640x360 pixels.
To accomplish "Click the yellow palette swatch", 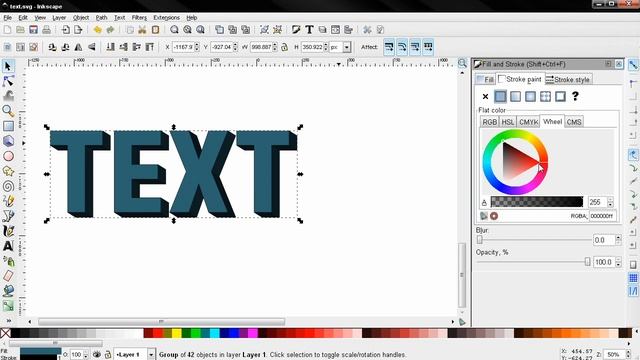I will click(x=176, y=333).
